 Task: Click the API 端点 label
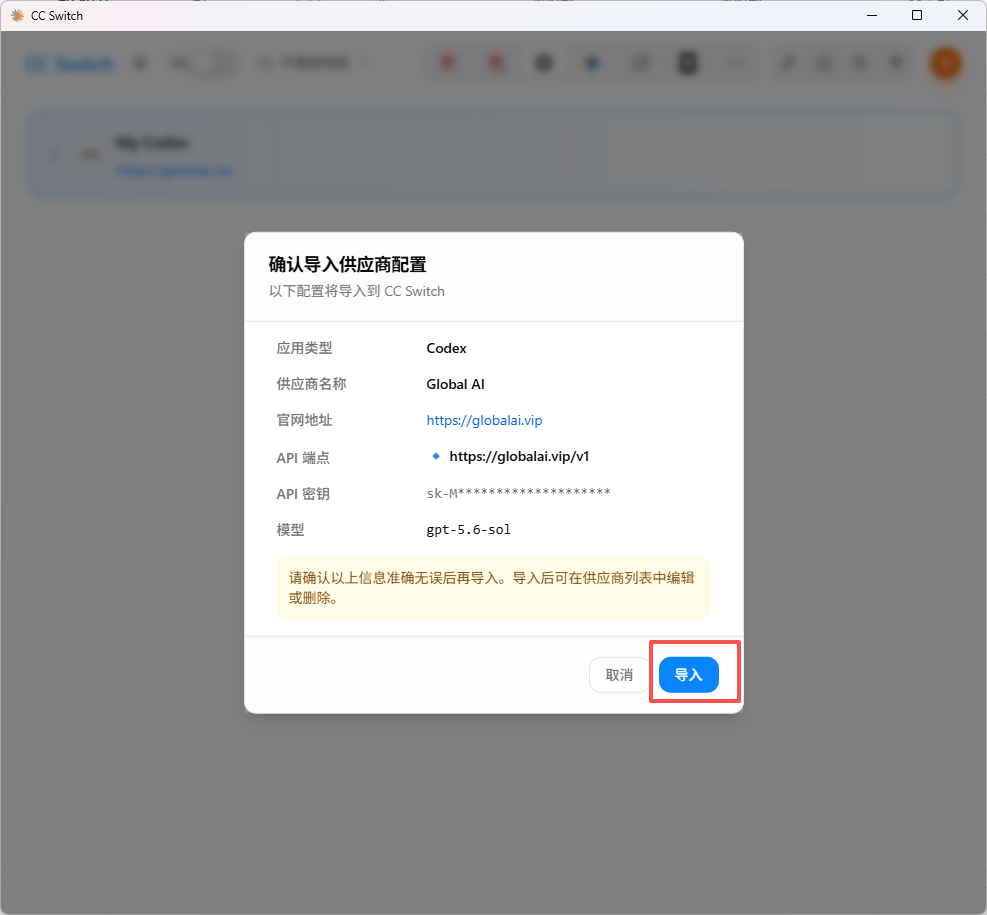pos(303,458)
